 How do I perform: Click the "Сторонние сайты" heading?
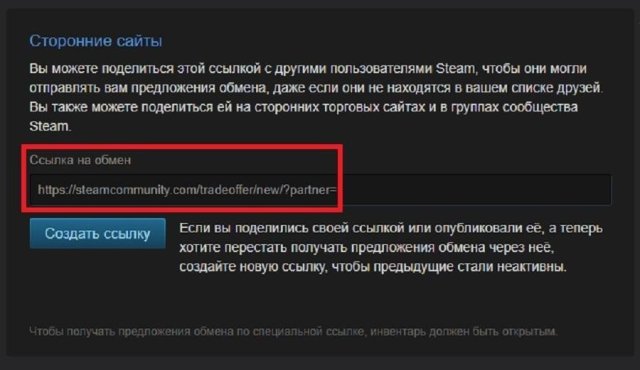pyautogui.click(x=96, y=41)
